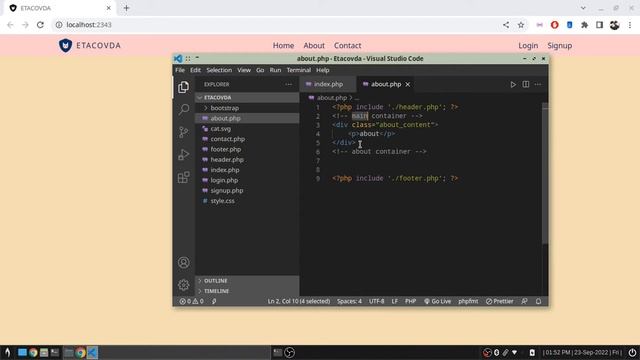Click the Login link
Screen dimensions: 640x360
point(528,46)
